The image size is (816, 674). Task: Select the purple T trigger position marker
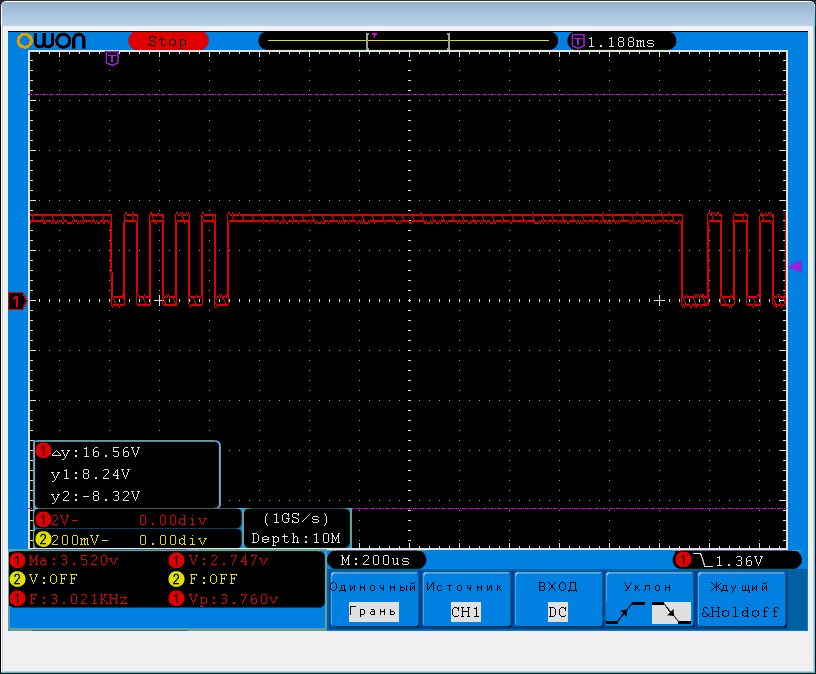[112, 59]
